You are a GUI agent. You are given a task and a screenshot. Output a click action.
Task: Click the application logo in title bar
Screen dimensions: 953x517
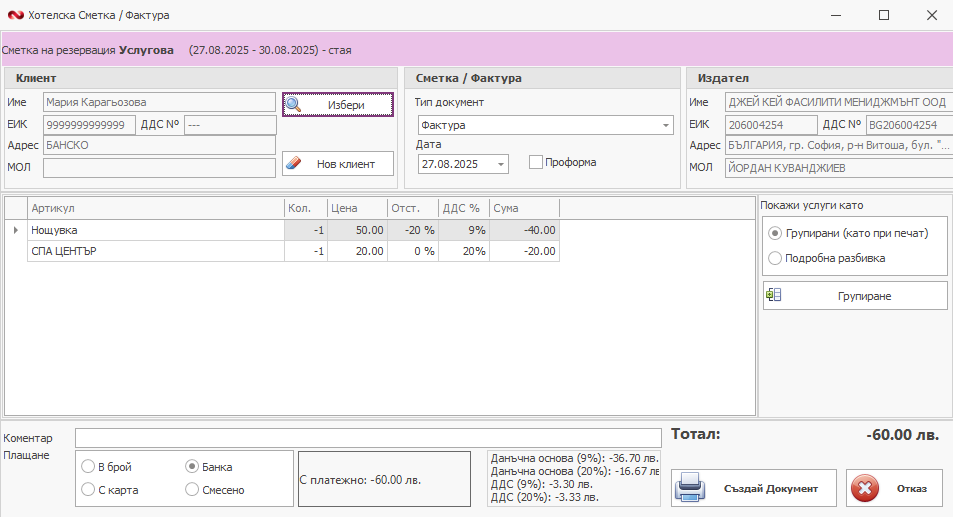click(13, 15)
